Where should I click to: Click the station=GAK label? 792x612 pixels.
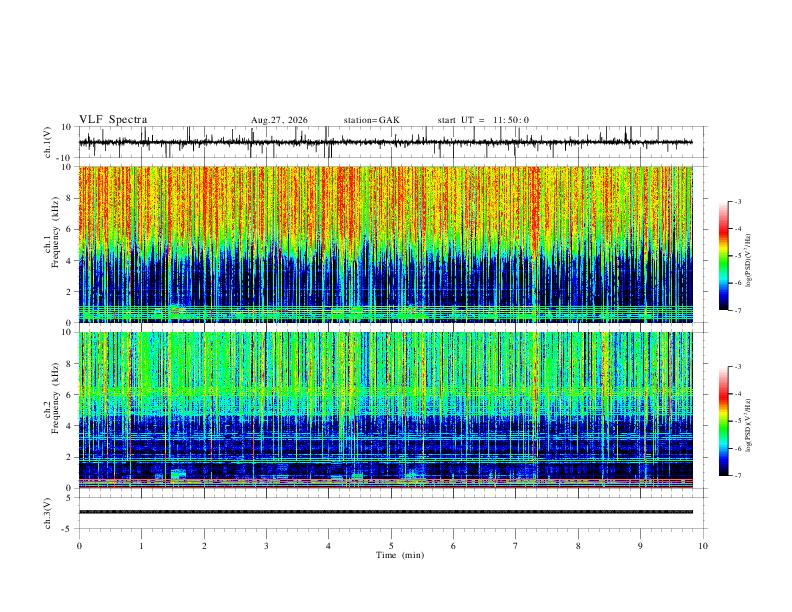[371, 120]
